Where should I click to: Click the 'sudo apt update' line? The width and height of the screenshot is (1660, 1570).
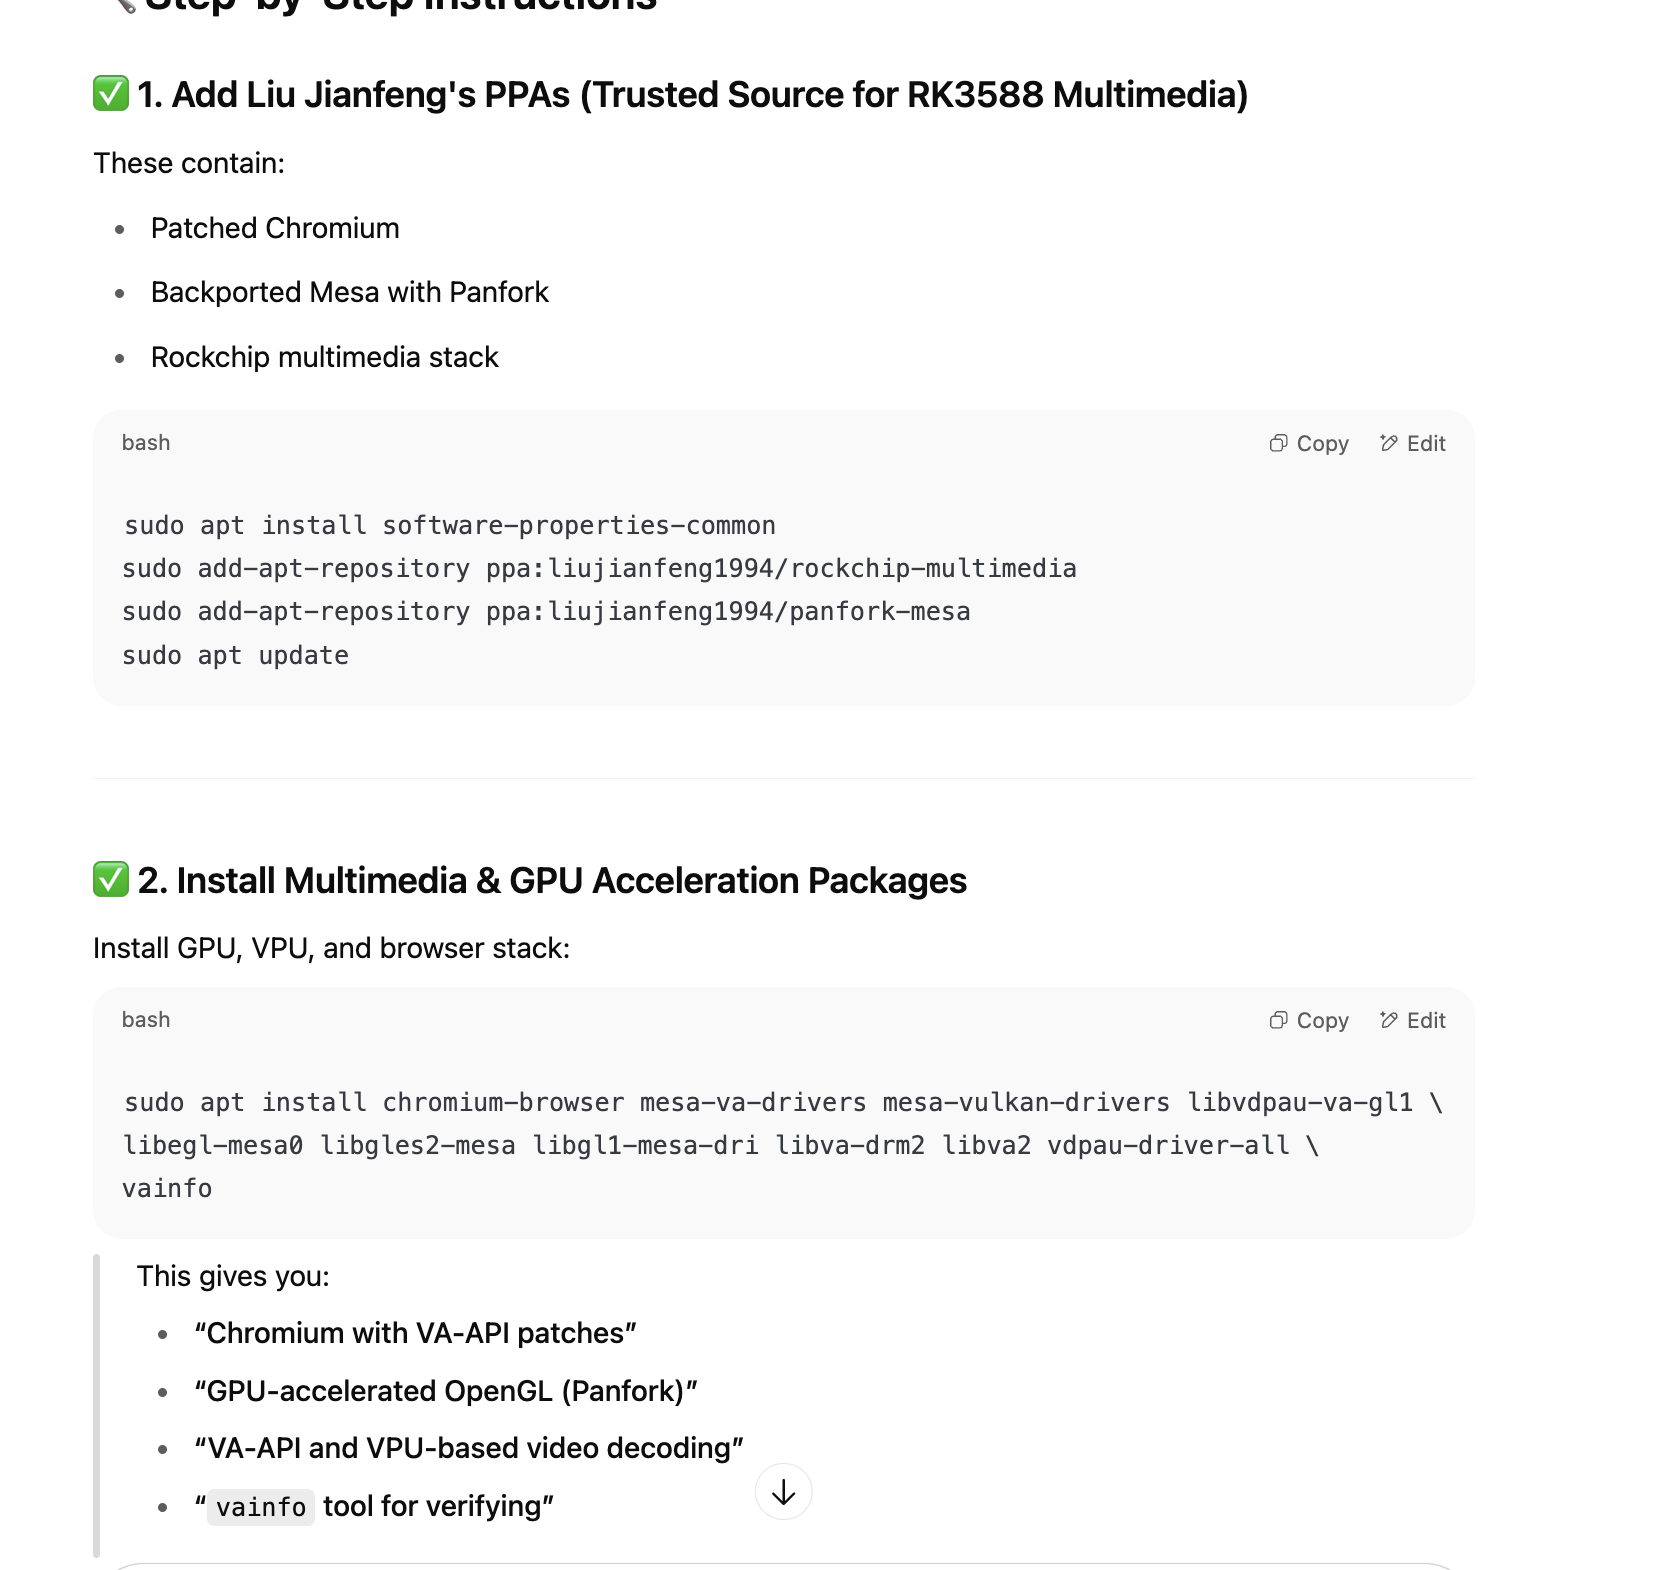point(235,655)
